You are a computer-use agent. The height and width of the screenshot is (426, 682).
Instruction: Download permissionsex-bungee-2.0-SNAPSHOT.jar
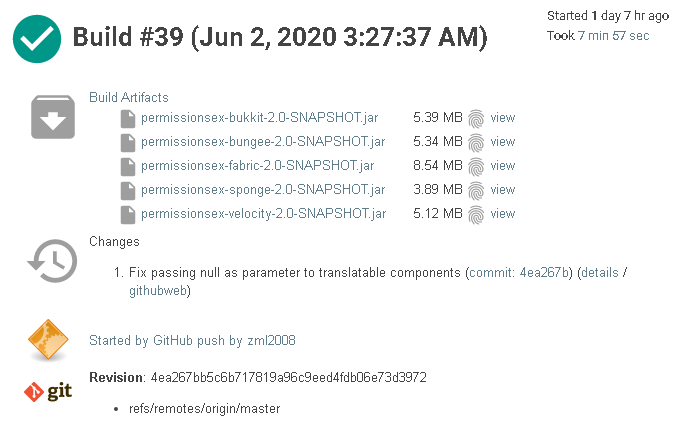[x=263, y=142]
